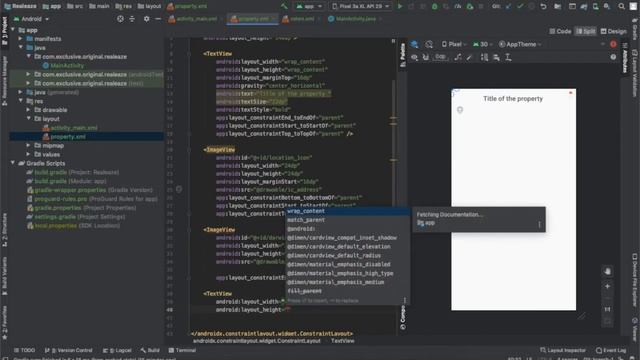640x360 pixels.
Task: Choose match_parent from autocomplete list
Action: [347, 220]
